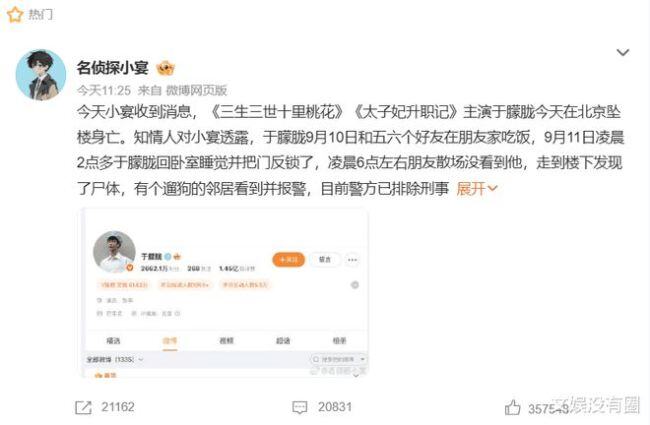Click the repost icon beside 21162
Screen dimensions: 650x425
pyautogui.click(x=83, y=407)
